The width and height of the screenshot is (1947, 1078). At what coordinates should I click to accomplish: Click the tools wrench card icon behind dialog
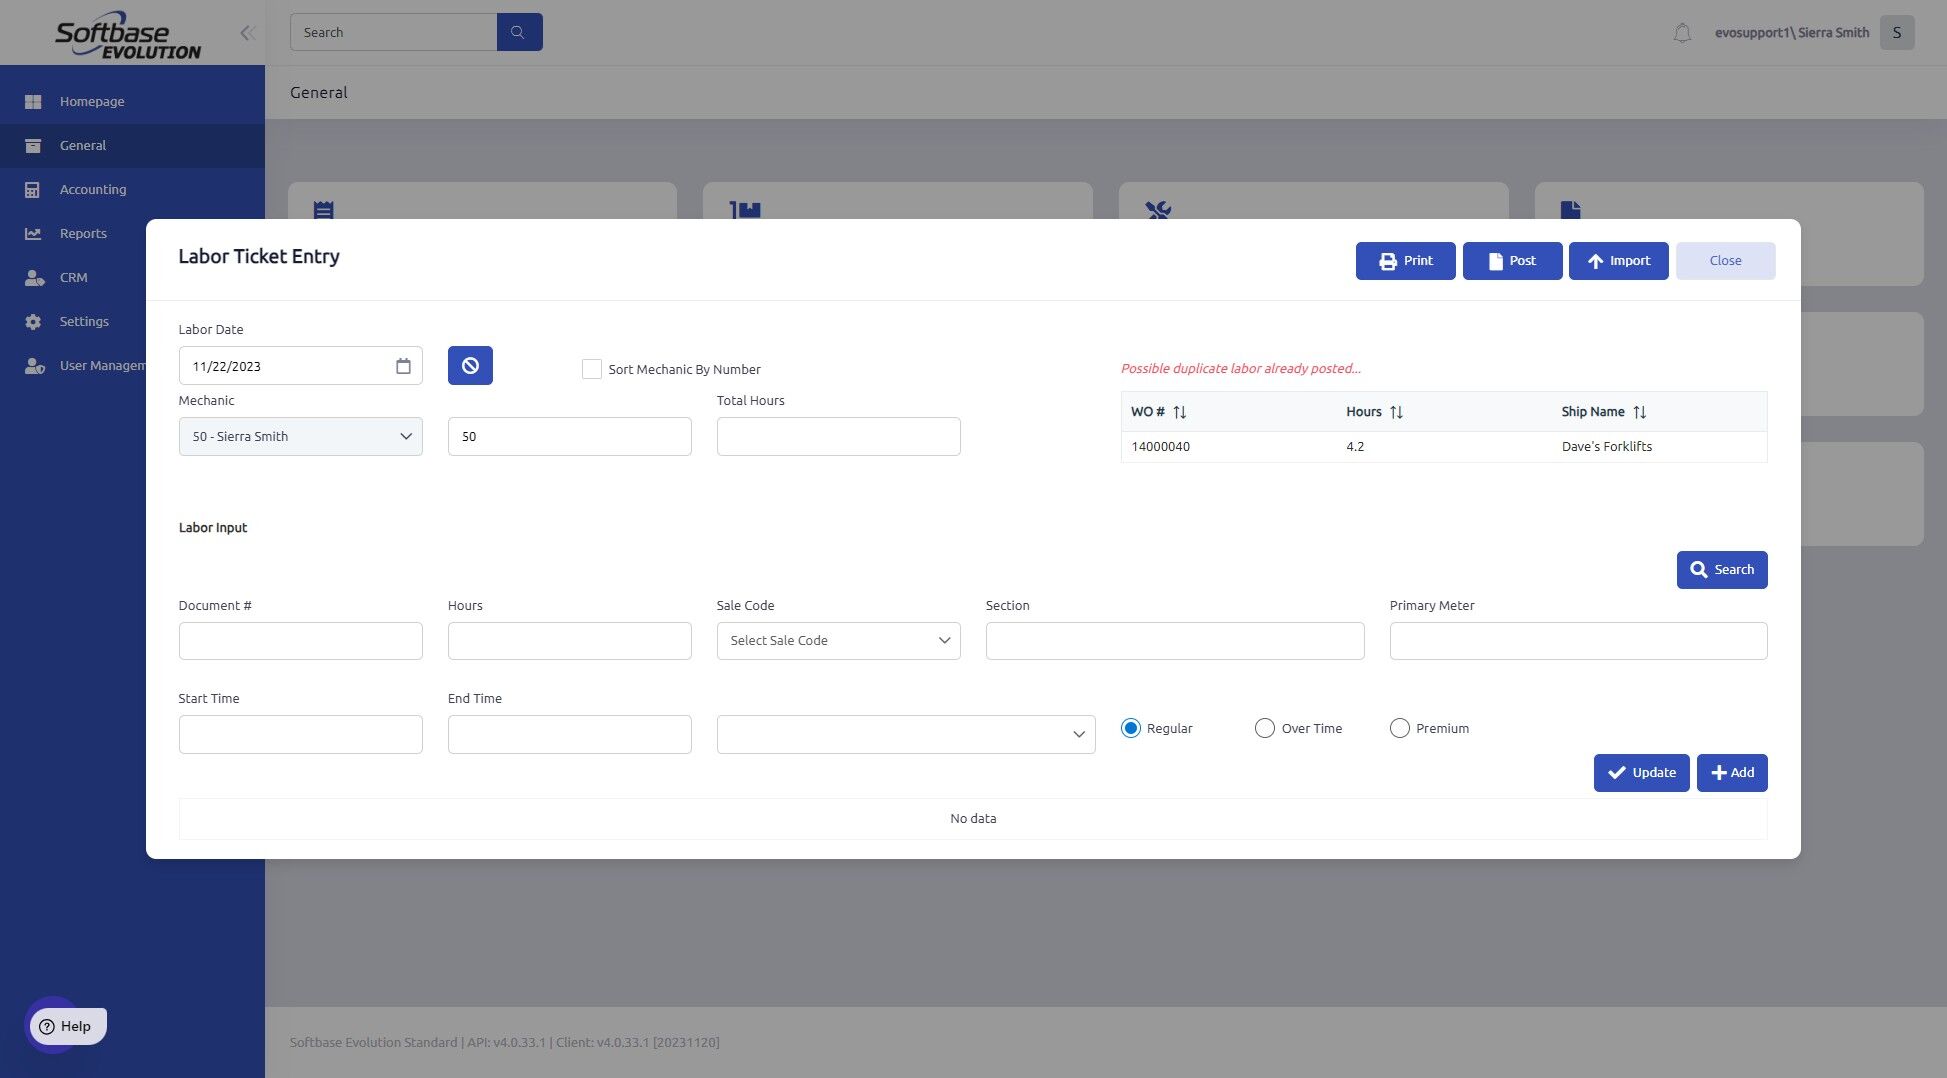click(1158, 210)
